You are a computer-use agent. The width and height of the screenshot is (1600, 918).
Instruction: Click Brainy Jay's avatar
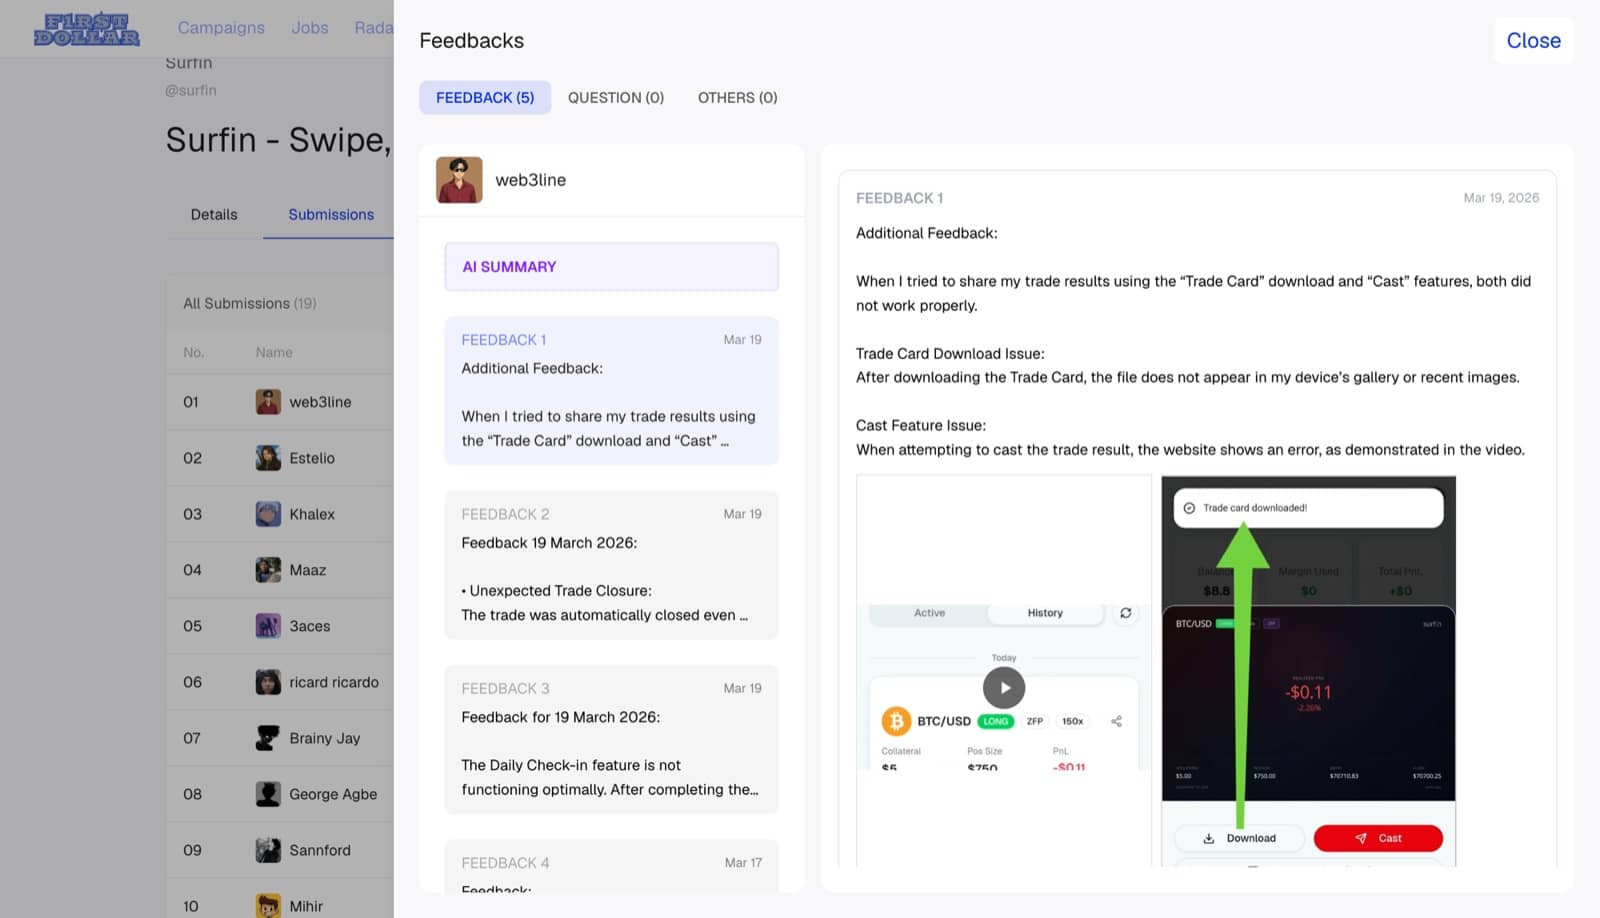[x=268, y=738]
